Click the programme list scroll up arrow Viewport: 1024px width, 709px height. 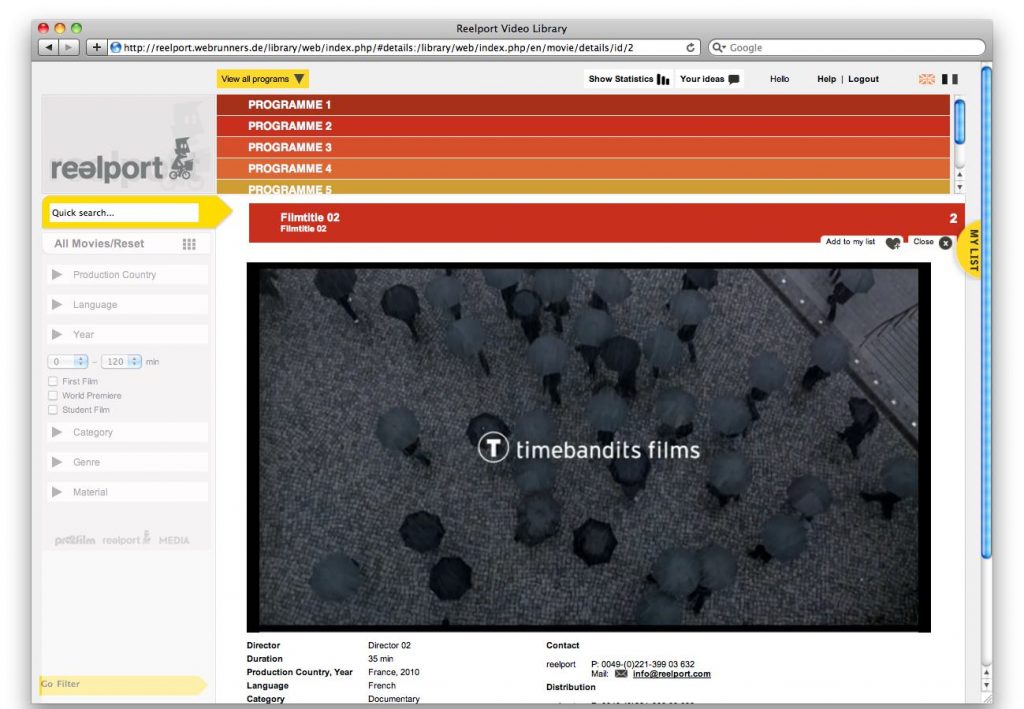(x=959, y=174)
